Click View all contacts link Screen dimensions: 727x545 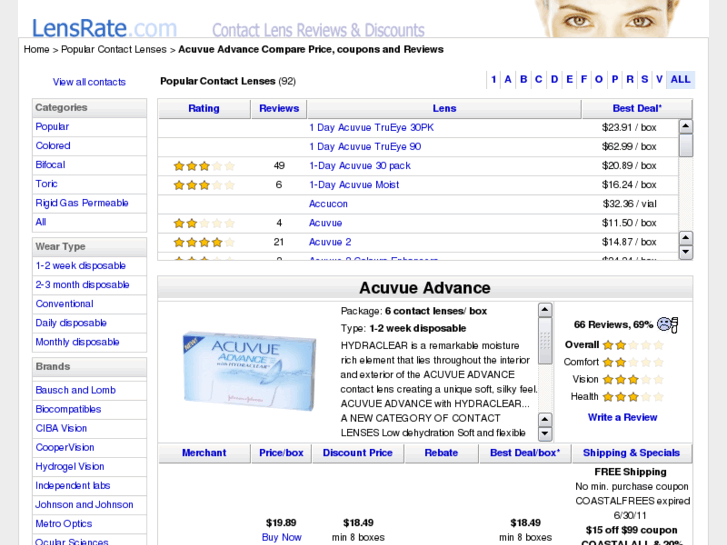tap(89, 82)
